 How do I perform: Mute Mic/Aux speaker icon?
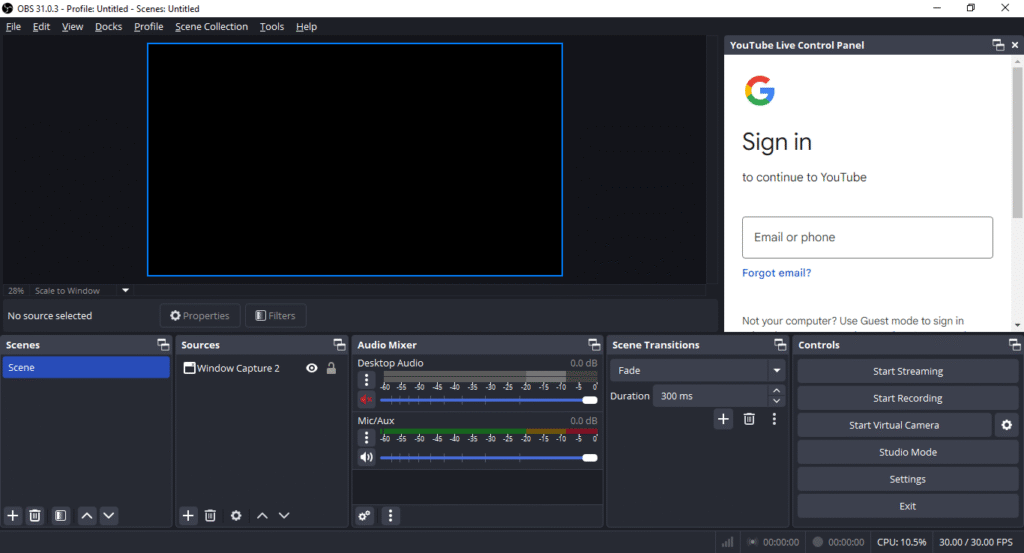[366, 457]
